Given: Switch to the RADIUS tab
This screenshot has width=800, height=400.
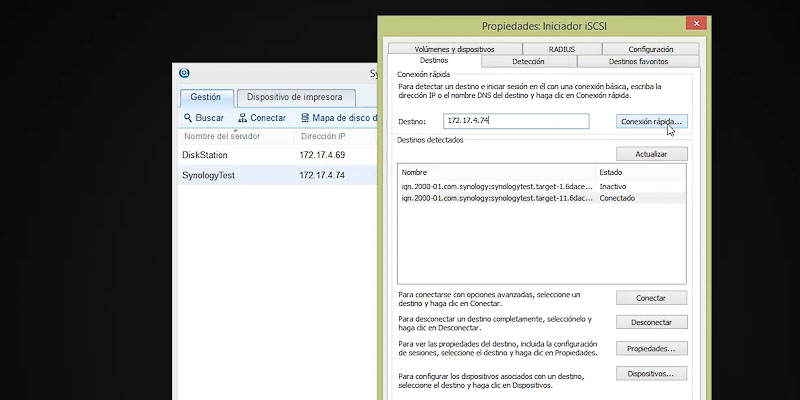Looking at the screenshot, I should (562, 49).
